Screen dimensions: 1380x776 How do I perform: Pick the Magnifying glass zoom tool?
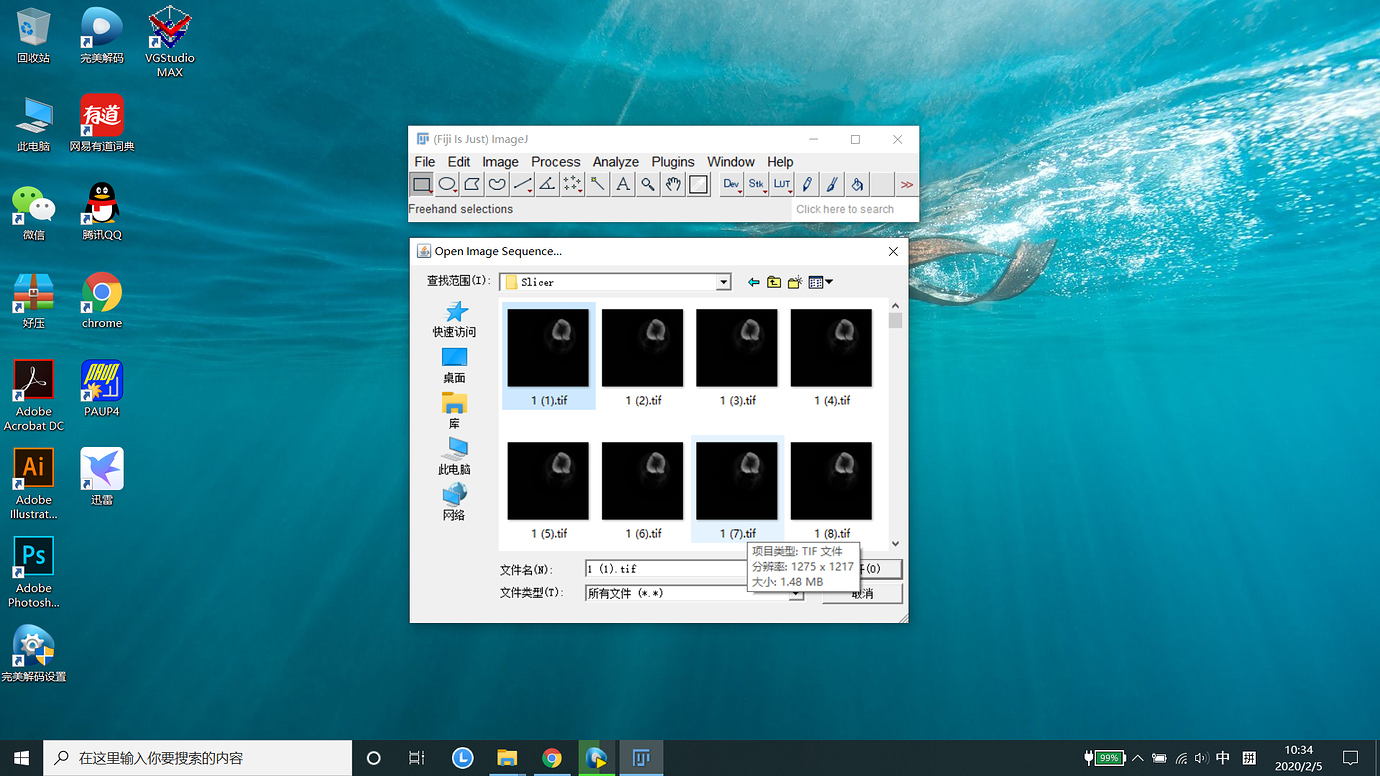tap(648, 184)
